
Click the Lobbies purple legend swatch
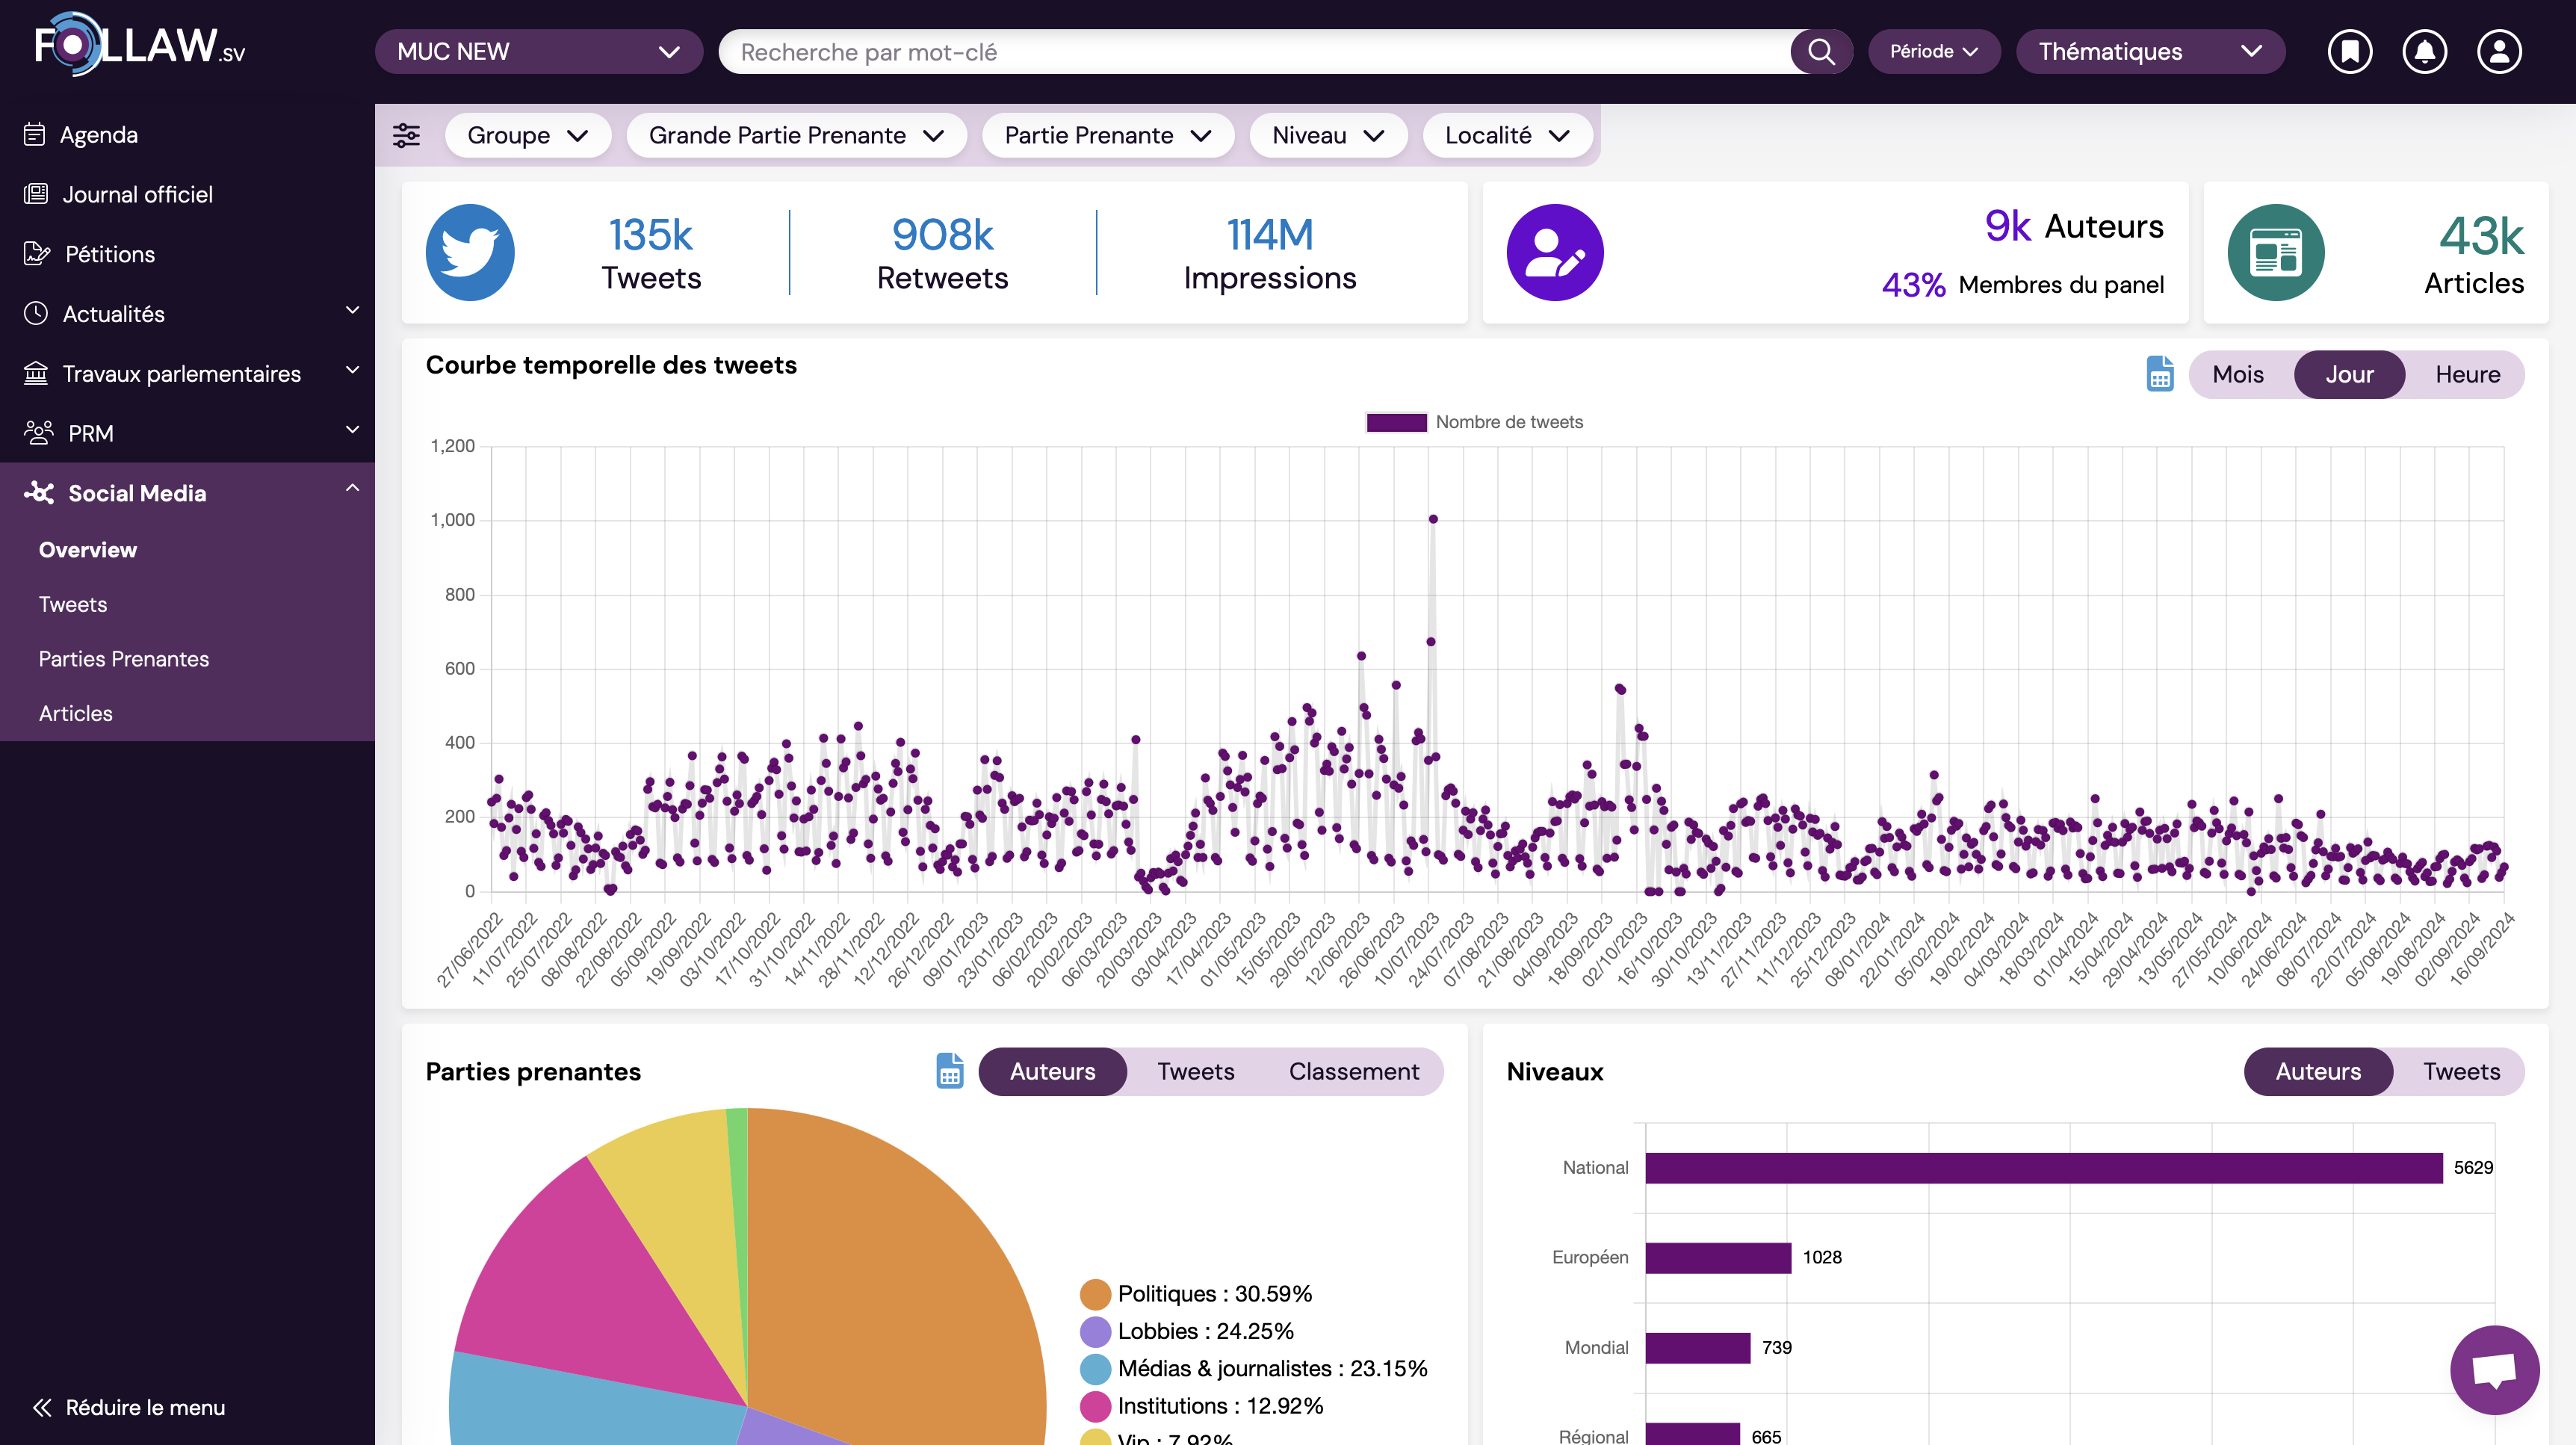pyautogui.click(x=1096, y=1331)
